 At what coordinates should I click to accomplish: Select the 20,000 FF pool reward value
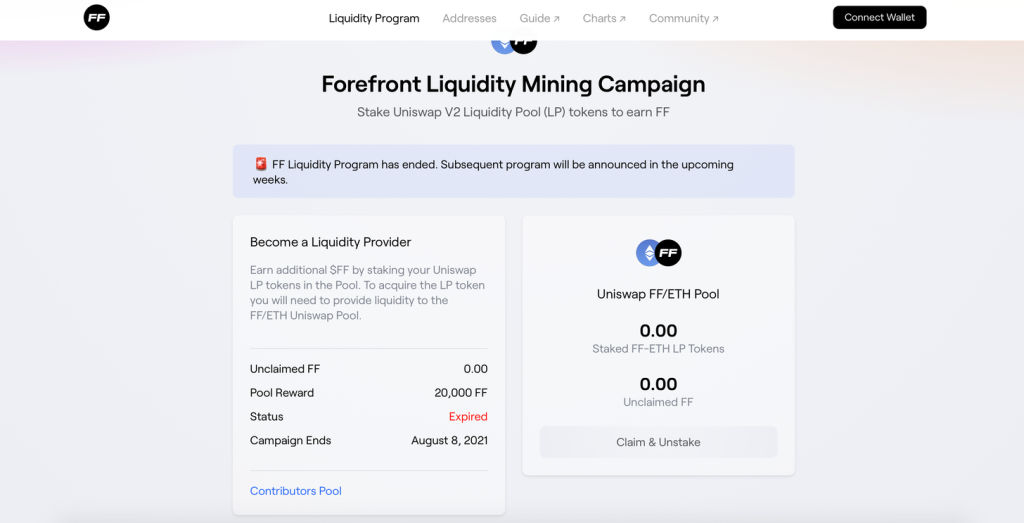point(461,393)
